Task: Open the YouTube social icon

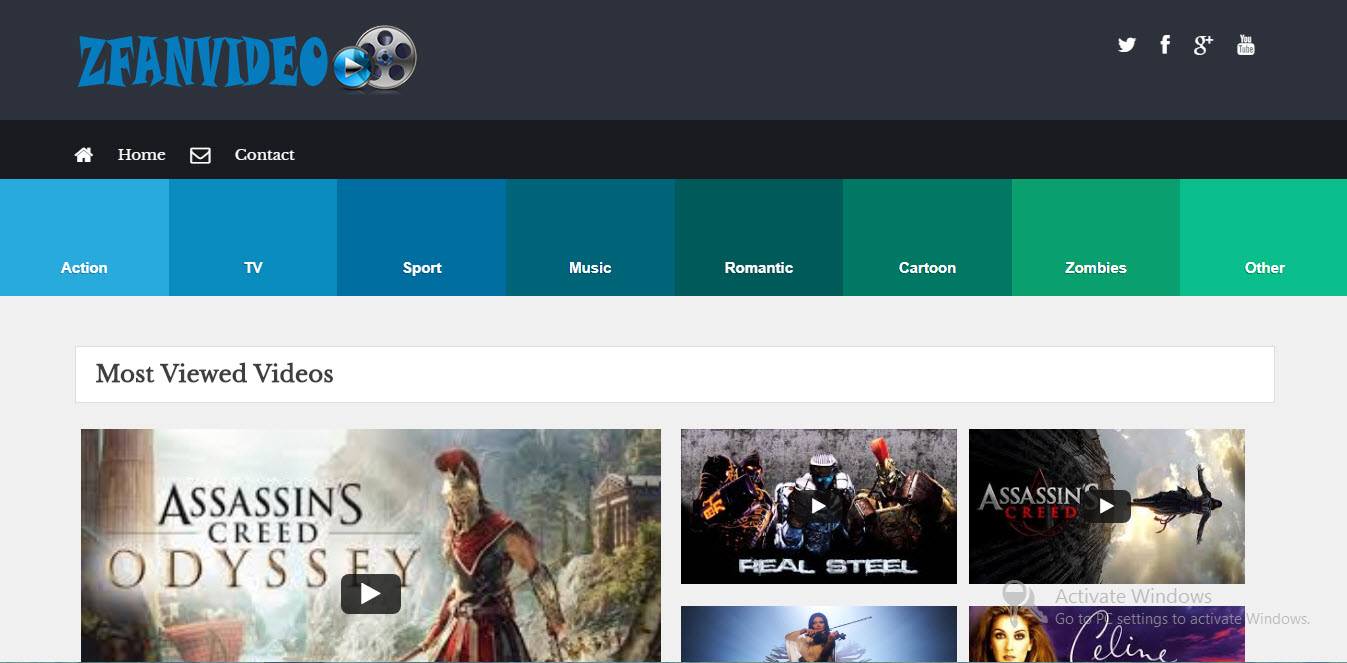Action: [x=1245, y=45]
